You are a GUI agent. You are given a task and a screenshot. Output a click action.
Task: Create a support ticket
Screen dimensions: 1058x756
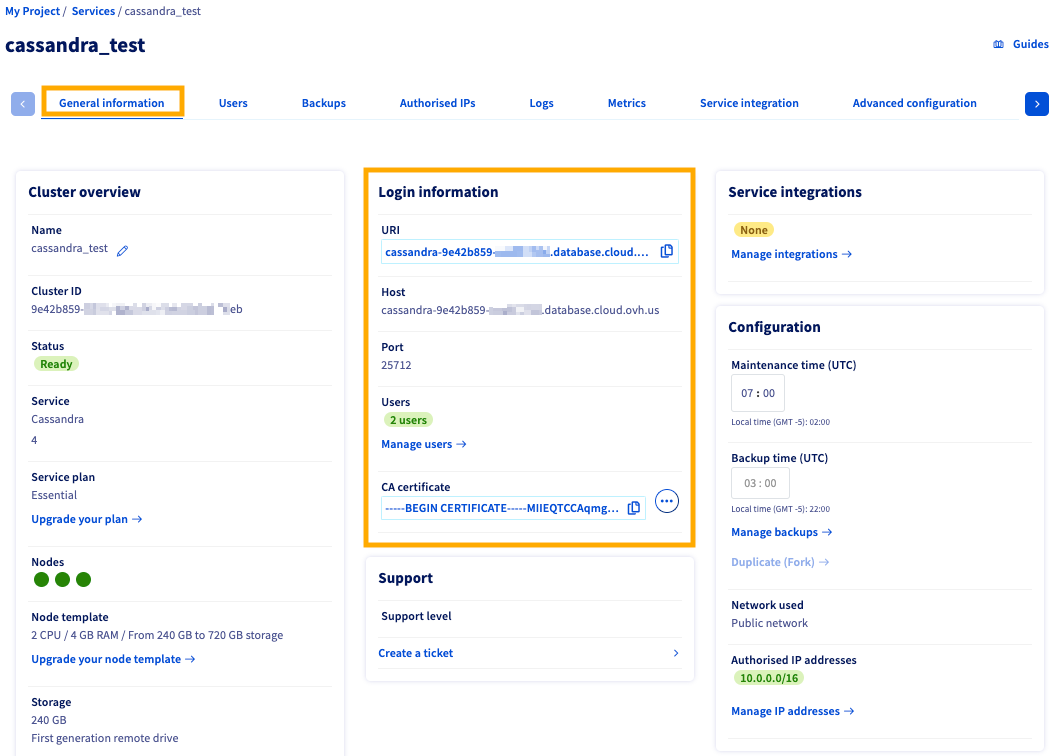coord(415,652)
